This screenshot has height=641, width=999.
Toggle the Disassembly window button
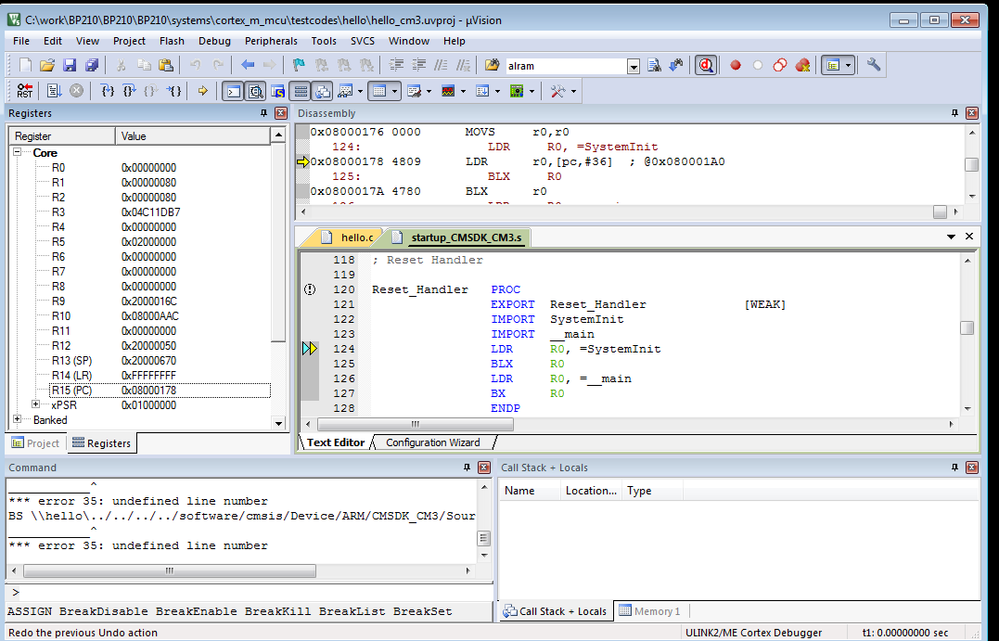tap(256, 91)
